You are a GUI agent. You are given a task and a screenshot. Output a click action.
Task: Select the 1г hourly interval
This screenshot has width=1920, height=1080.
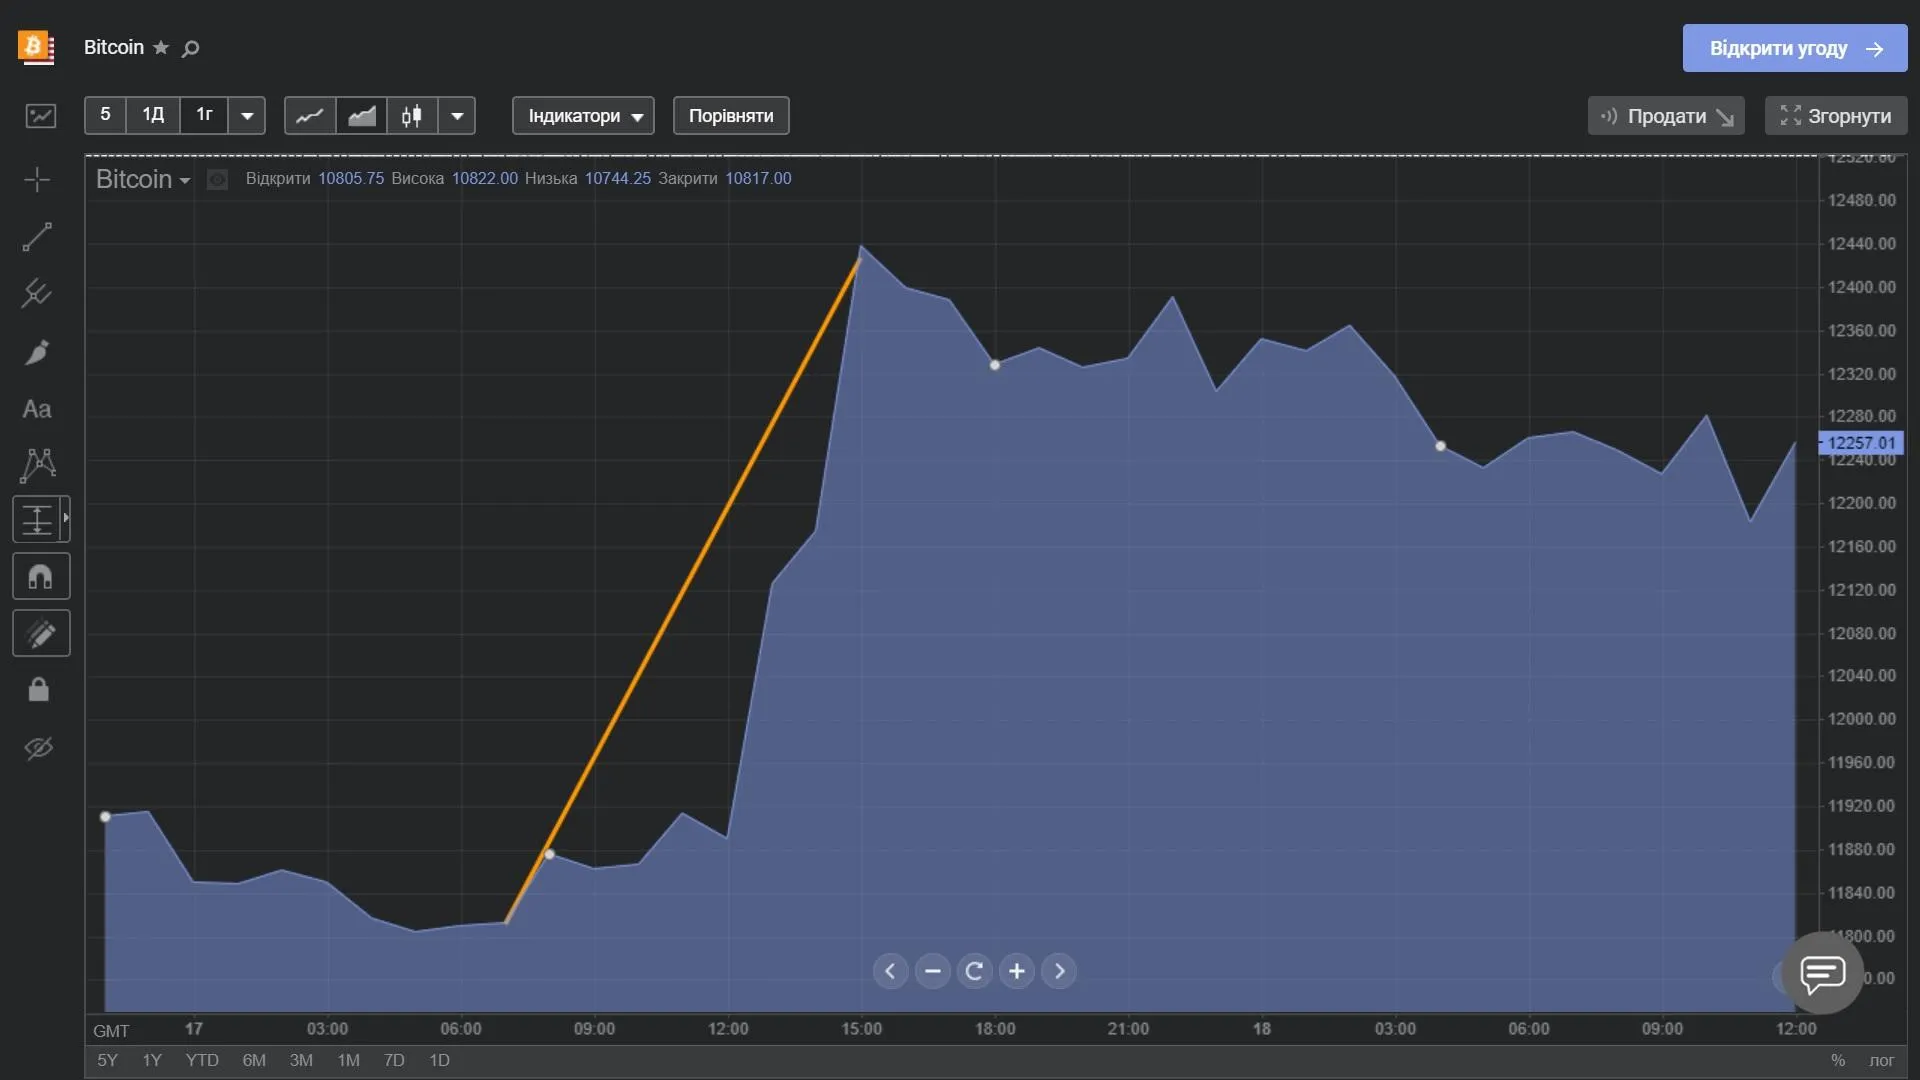204,115
